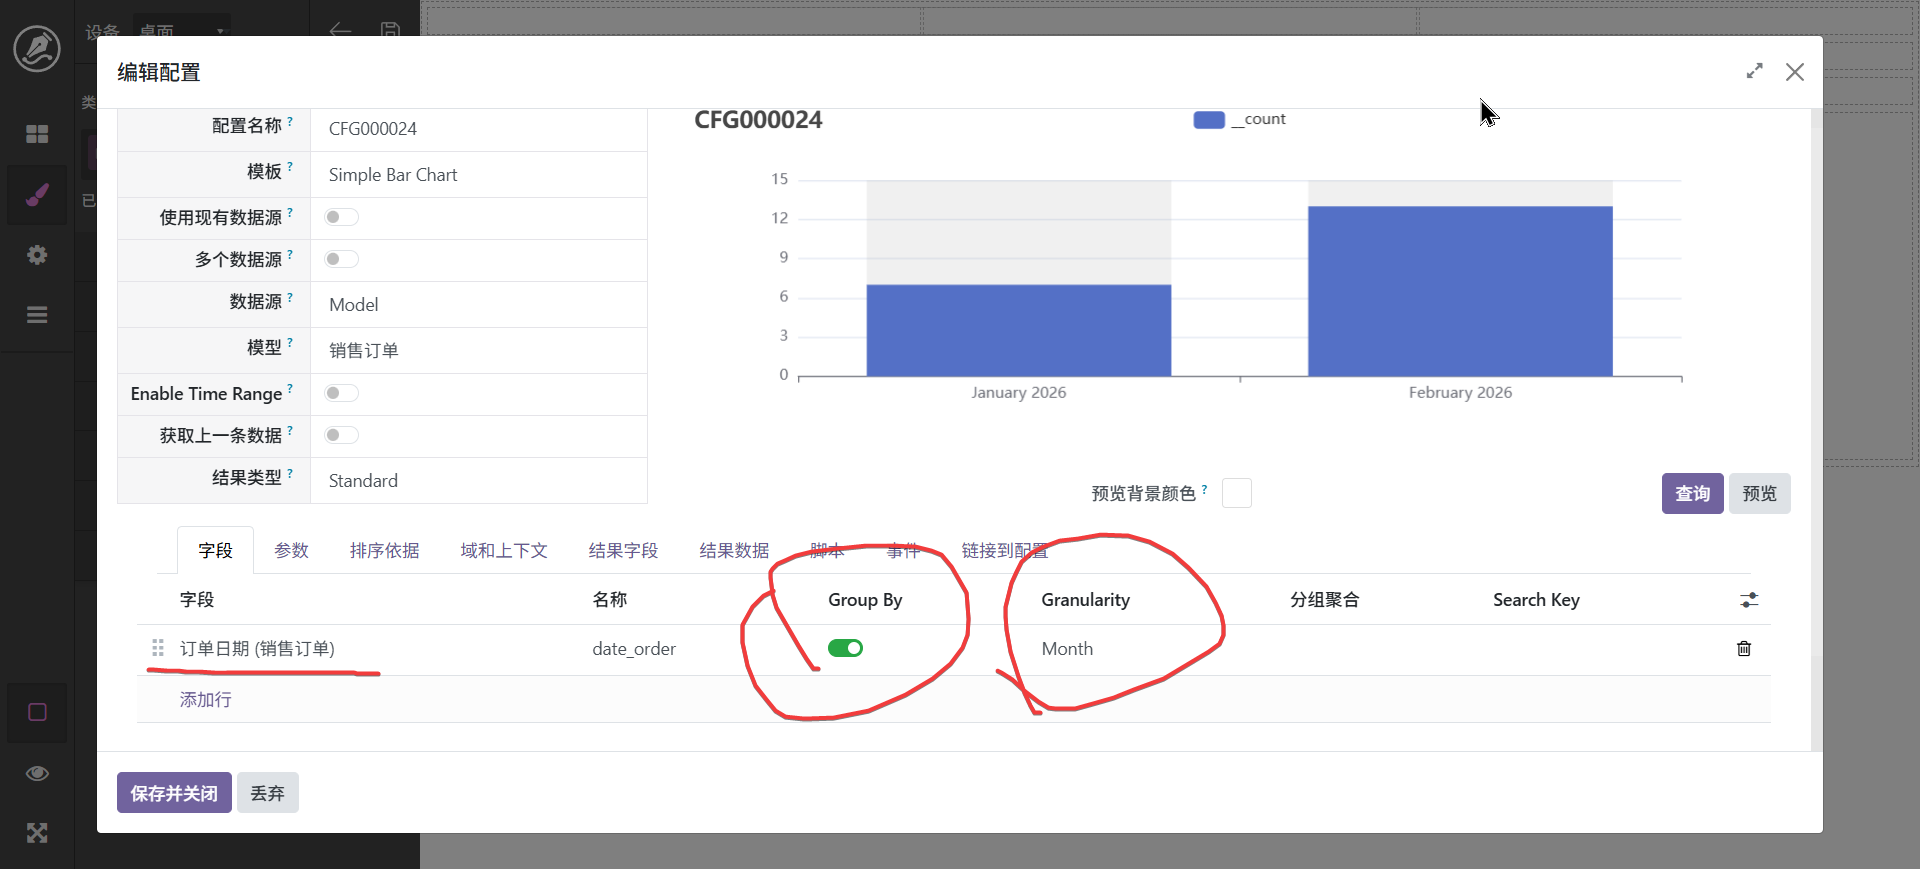The height and width of the screenshot is (869, 1920).
Task: Switch to the 排序依据 tab
Action: pos(384,551)
